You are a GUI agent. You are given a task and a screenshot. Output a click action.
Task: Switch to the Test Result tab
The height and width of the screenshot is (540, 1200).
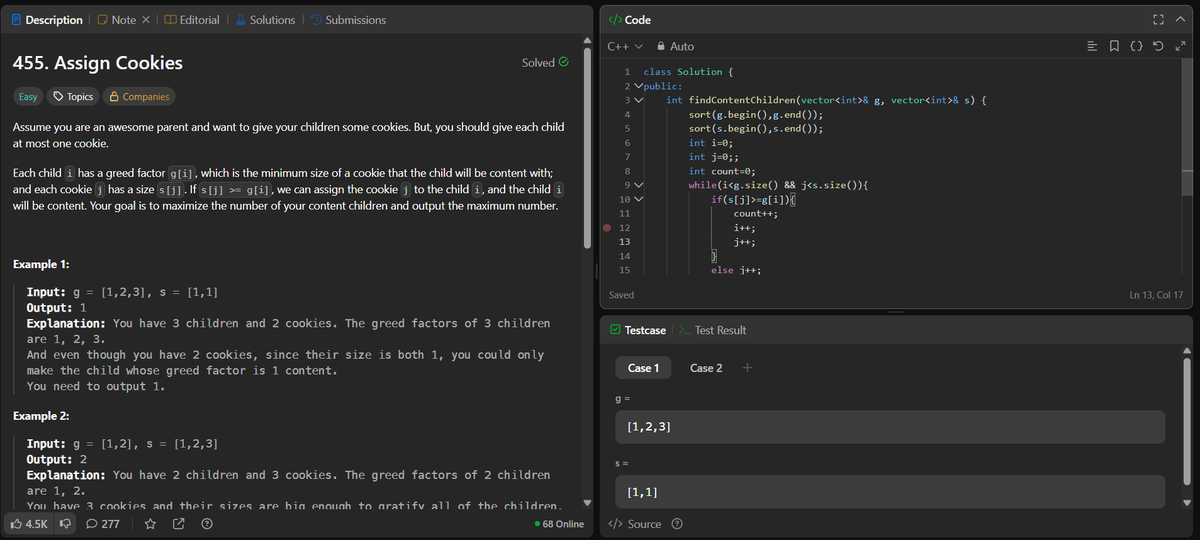click(713, 330)
